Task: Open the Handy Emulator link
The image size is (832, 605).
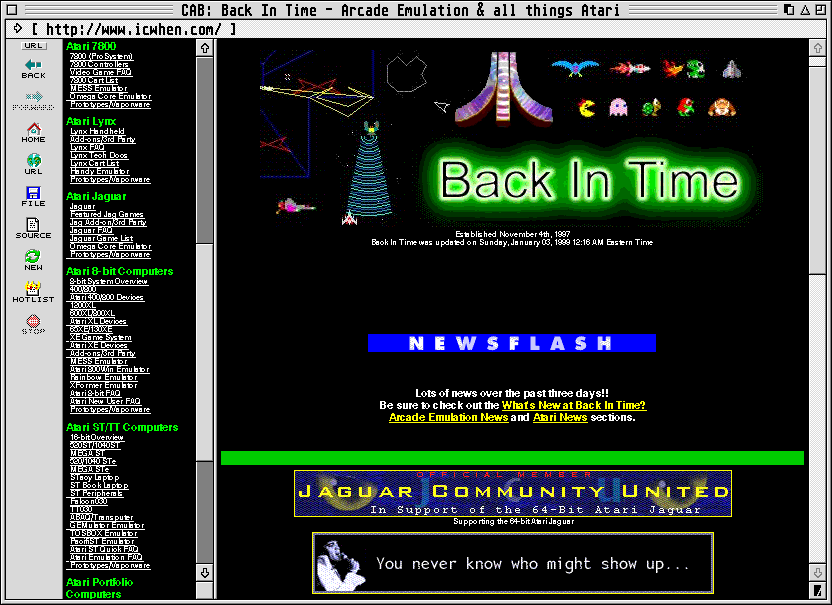Action: [x=100, y=171]
